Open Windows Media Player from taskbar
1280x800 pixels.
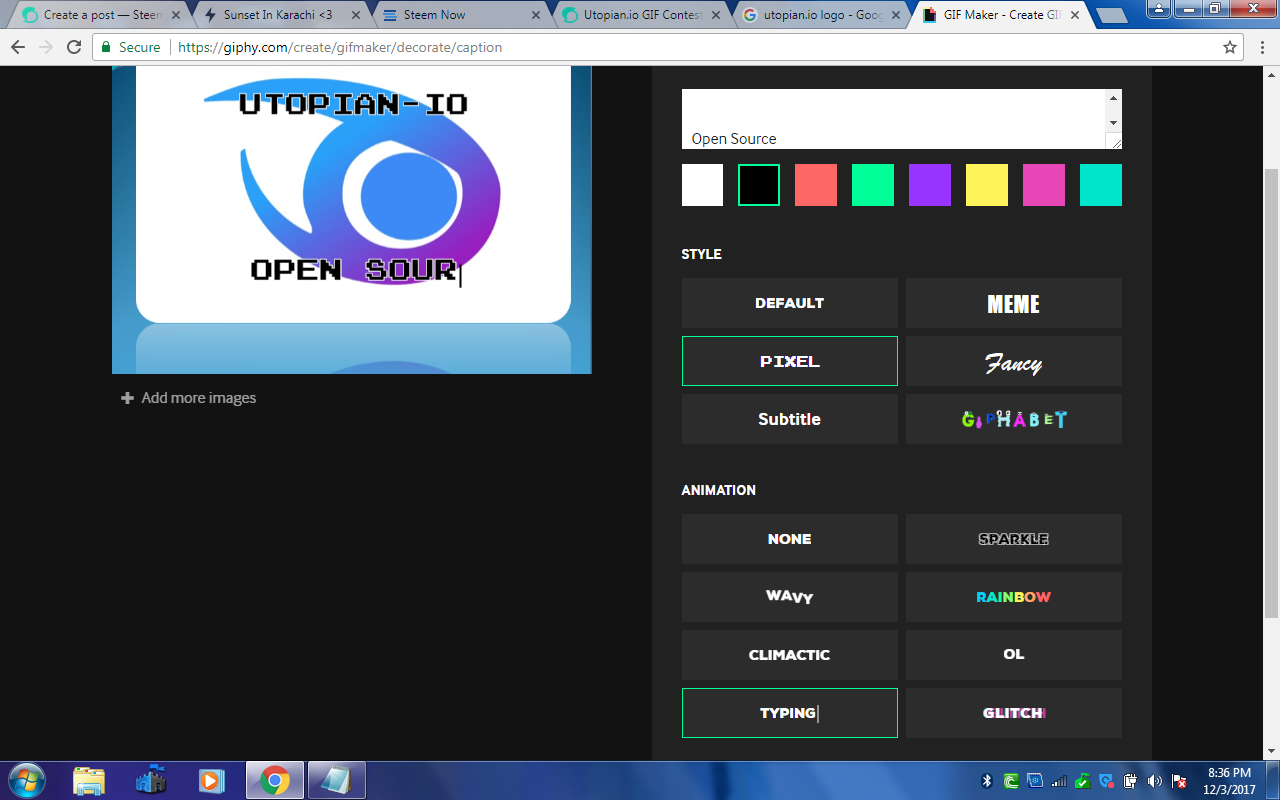click(x=211, y=780)
